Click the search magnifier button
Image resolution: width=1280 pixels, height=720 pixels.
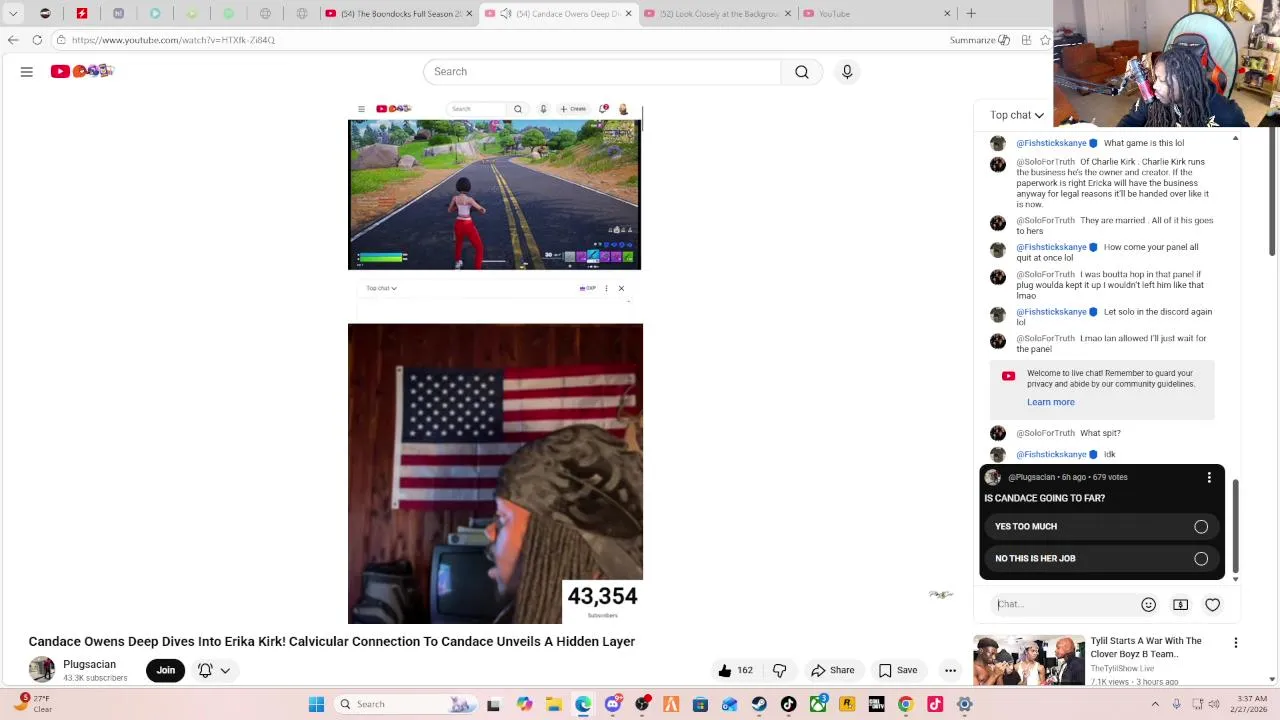(x=802, y=72)
